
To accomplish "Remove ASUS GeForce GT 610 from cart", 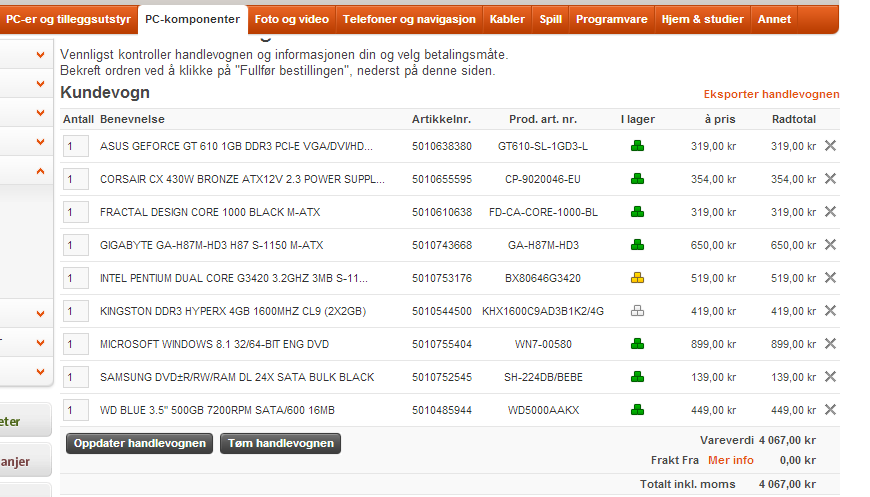I will [x=830, y=146].
